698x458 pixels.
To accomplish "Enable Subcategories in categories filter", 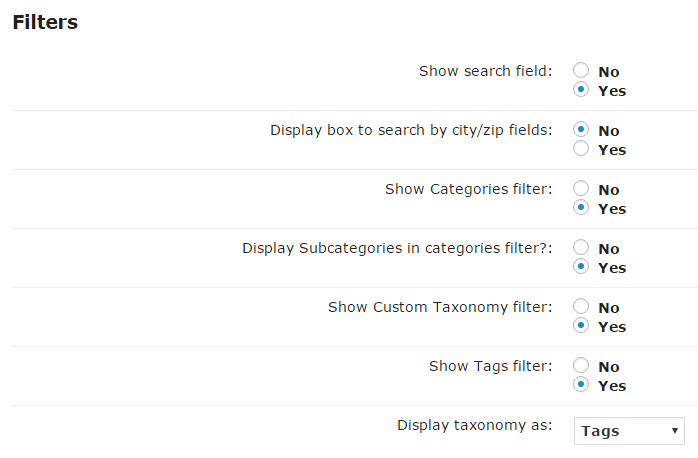I will coord(580,267).
